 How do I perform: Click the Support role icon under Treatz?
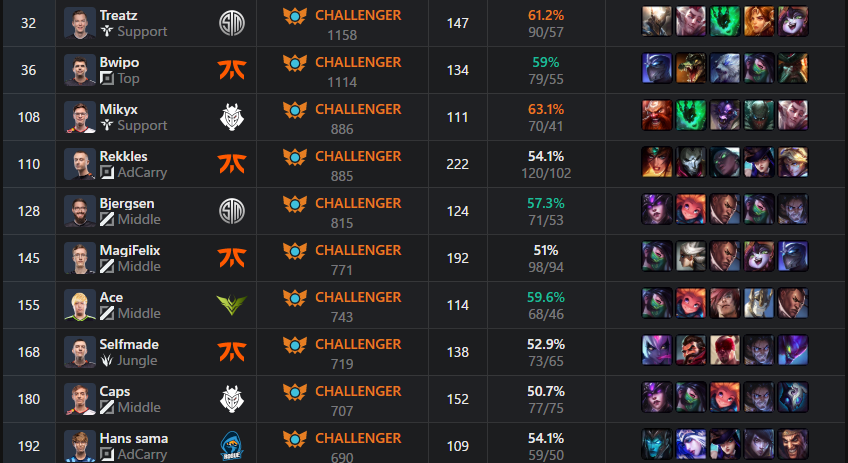(107, 31)
